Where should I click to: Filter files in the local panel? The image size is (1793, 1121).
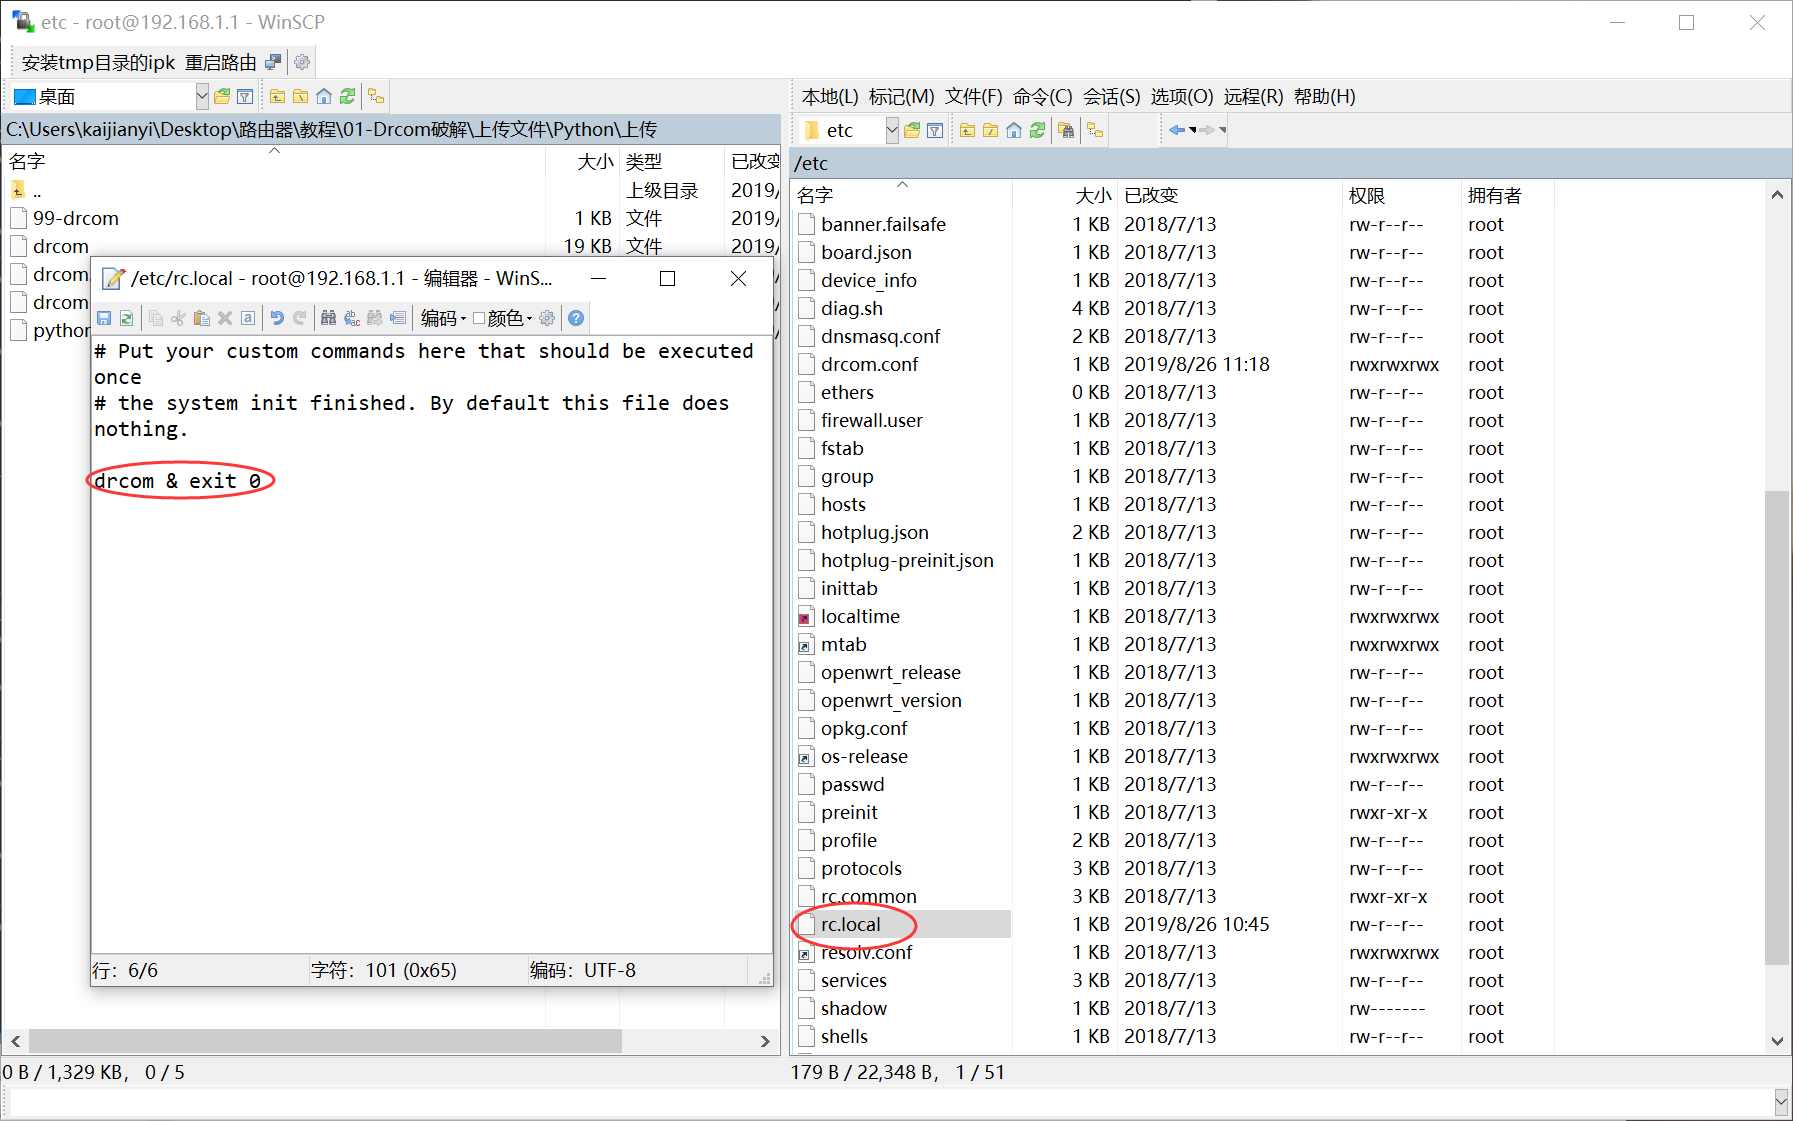[245, 96]
